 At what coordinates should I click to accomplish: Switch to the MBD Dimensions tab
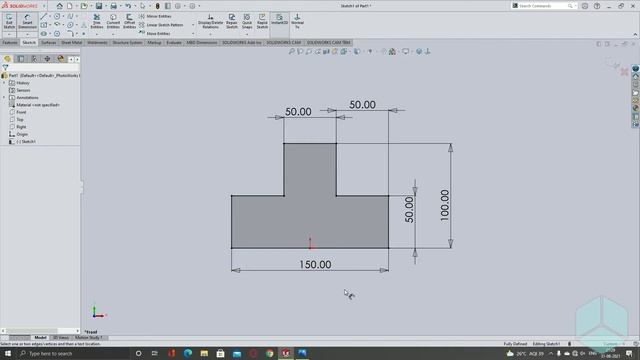(202, 42)
